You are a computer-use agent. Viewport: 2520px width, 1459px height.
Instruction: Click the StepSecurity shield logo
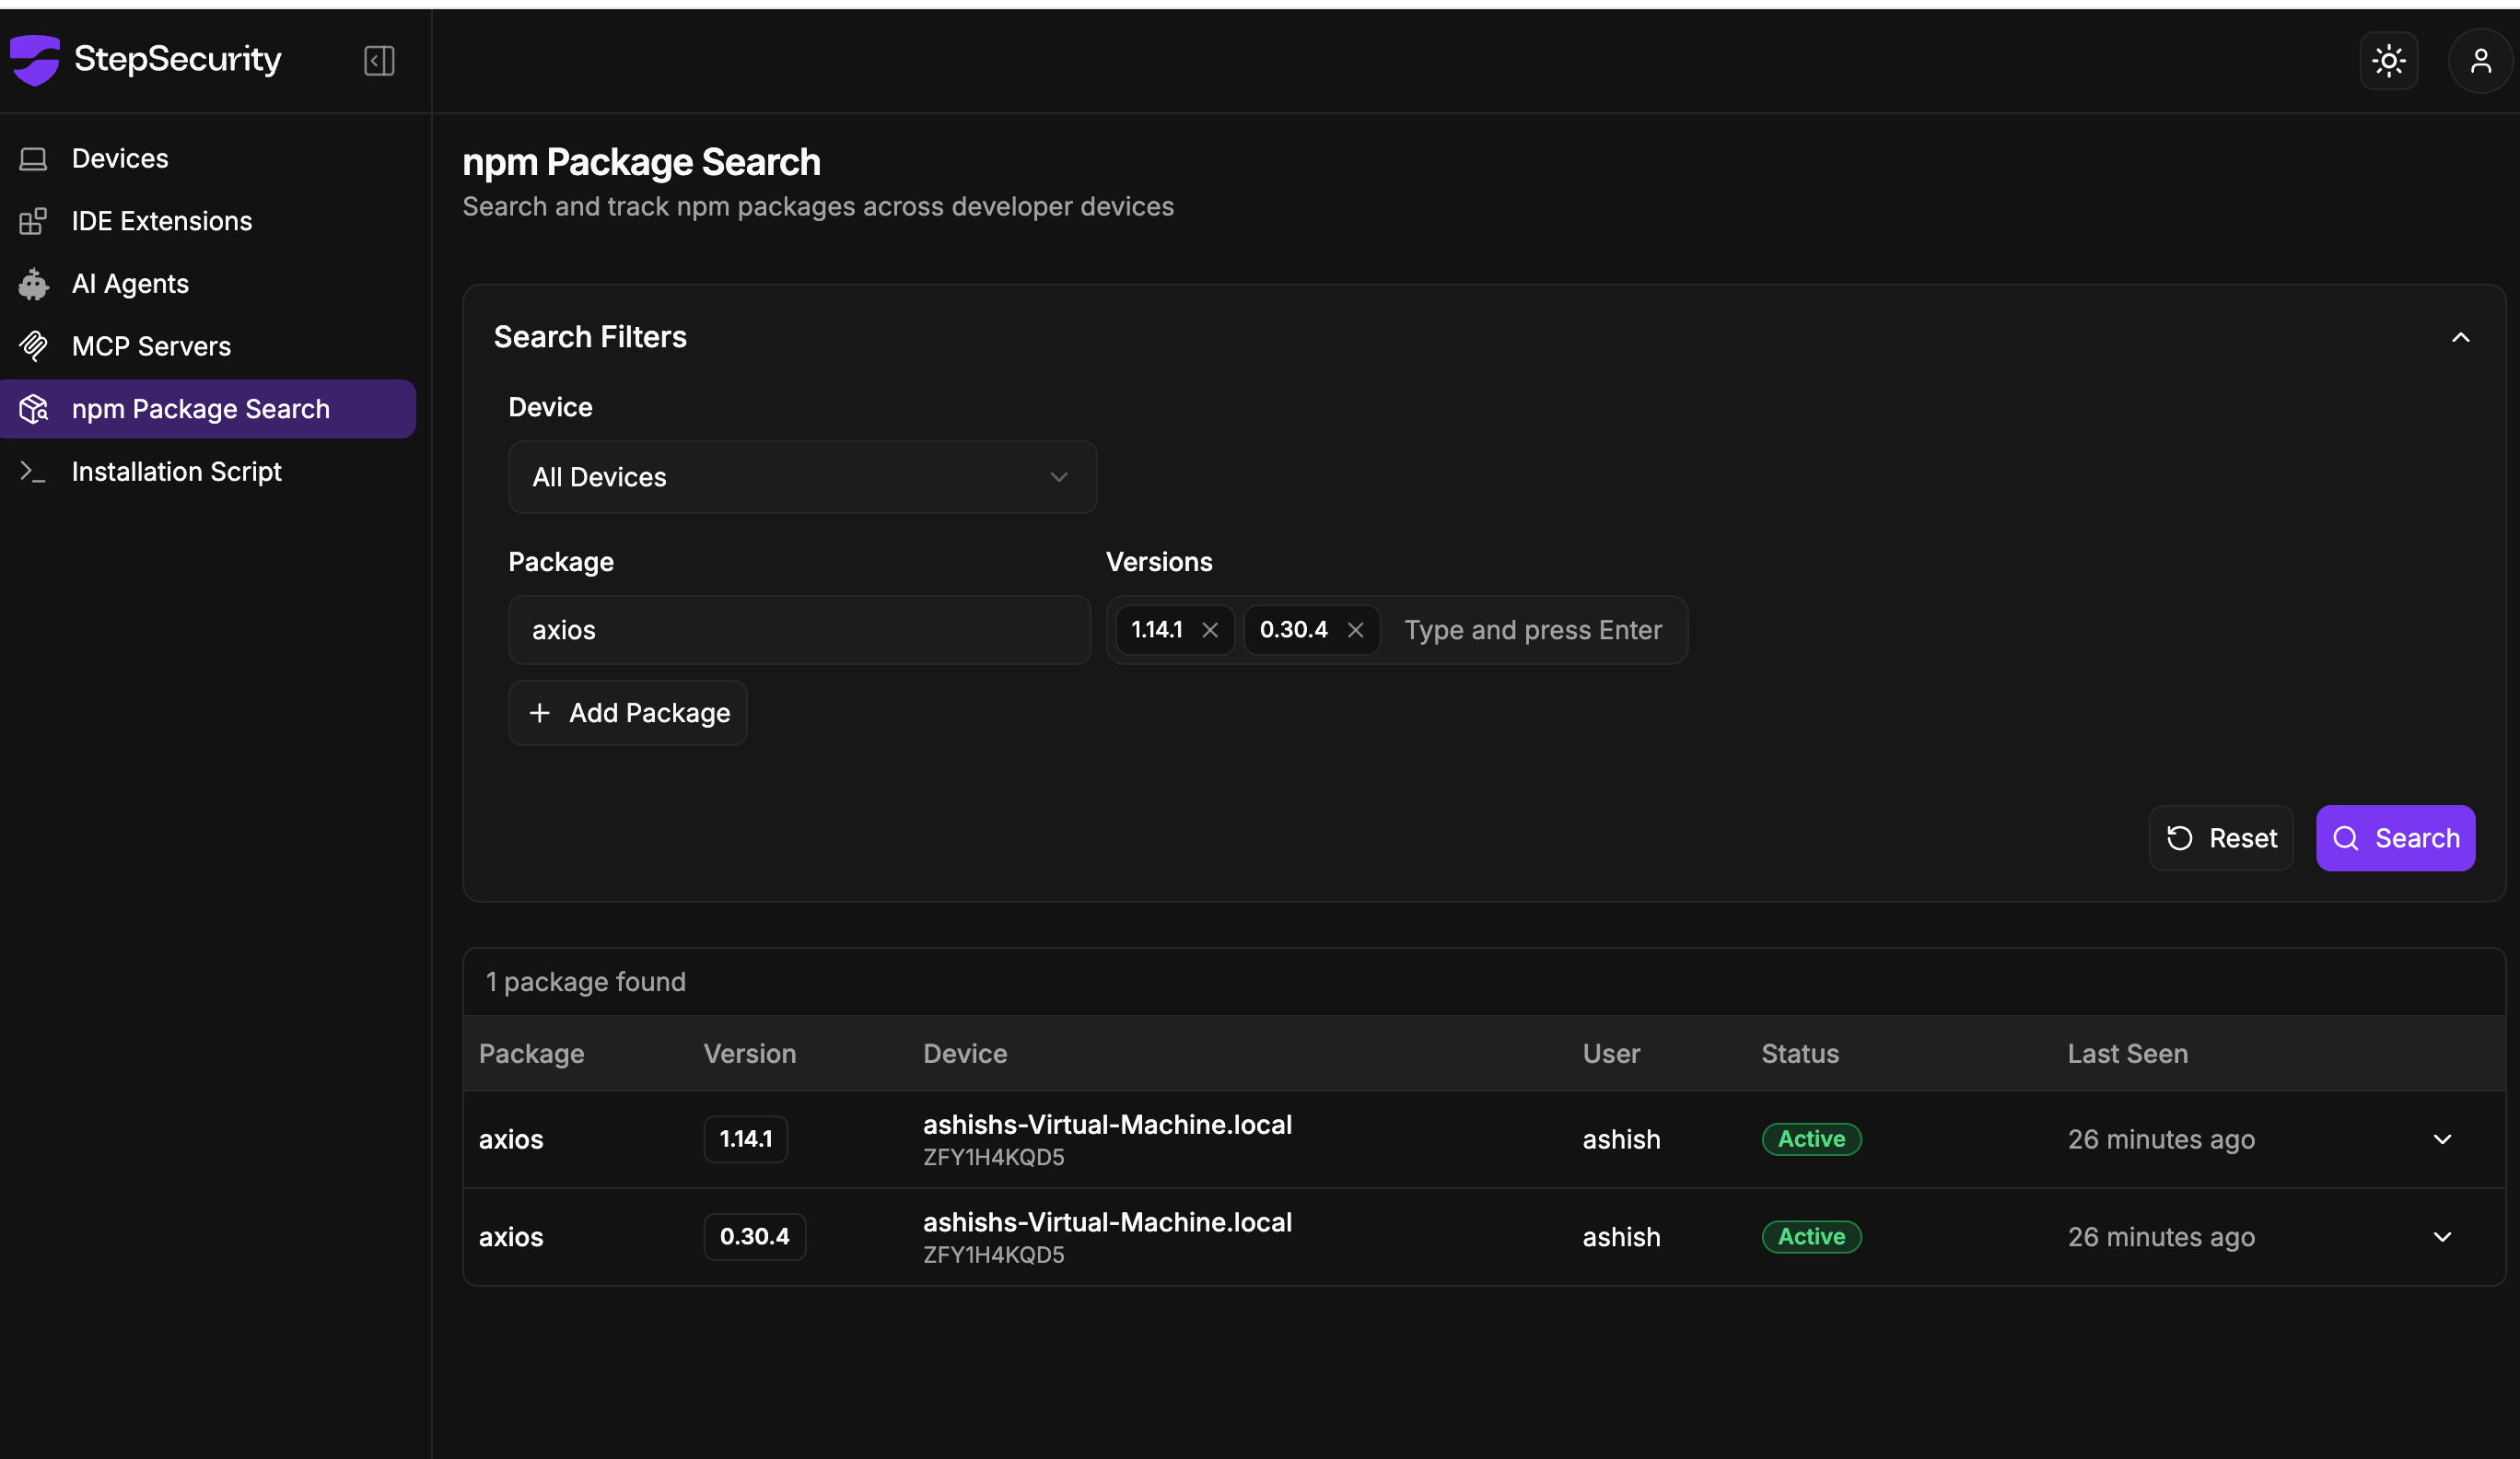click(x=35, y=60)
